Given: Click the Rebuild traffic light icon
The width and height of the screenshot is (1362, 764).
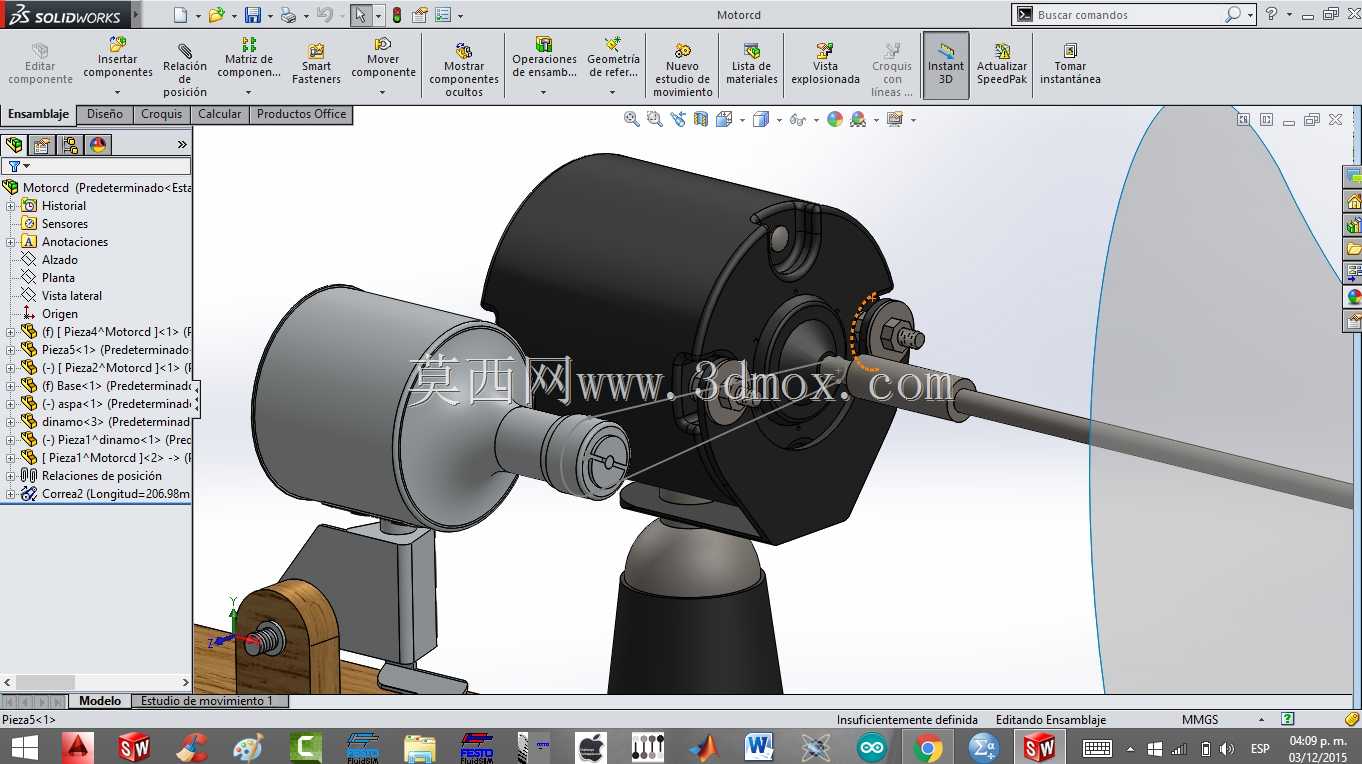Looking at the screenshot, I should pyautogui.click(x=397, y=15).
